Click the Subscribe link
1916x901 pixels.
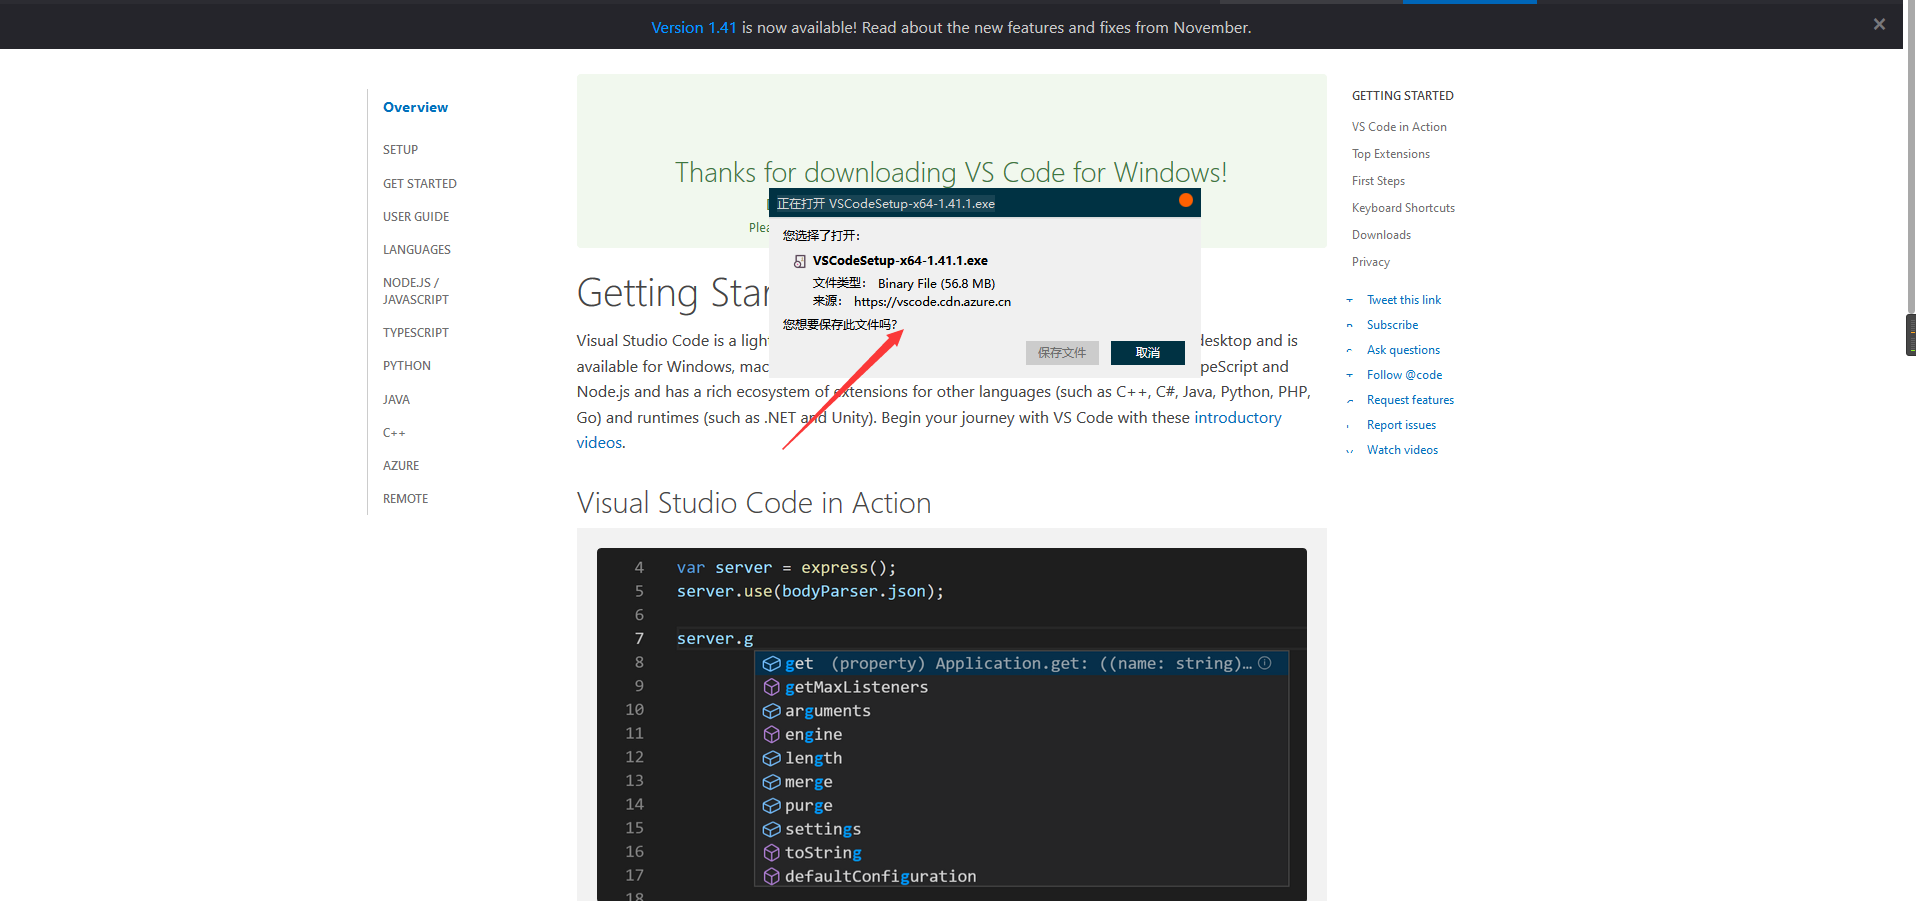click(x=1392, y=325)
